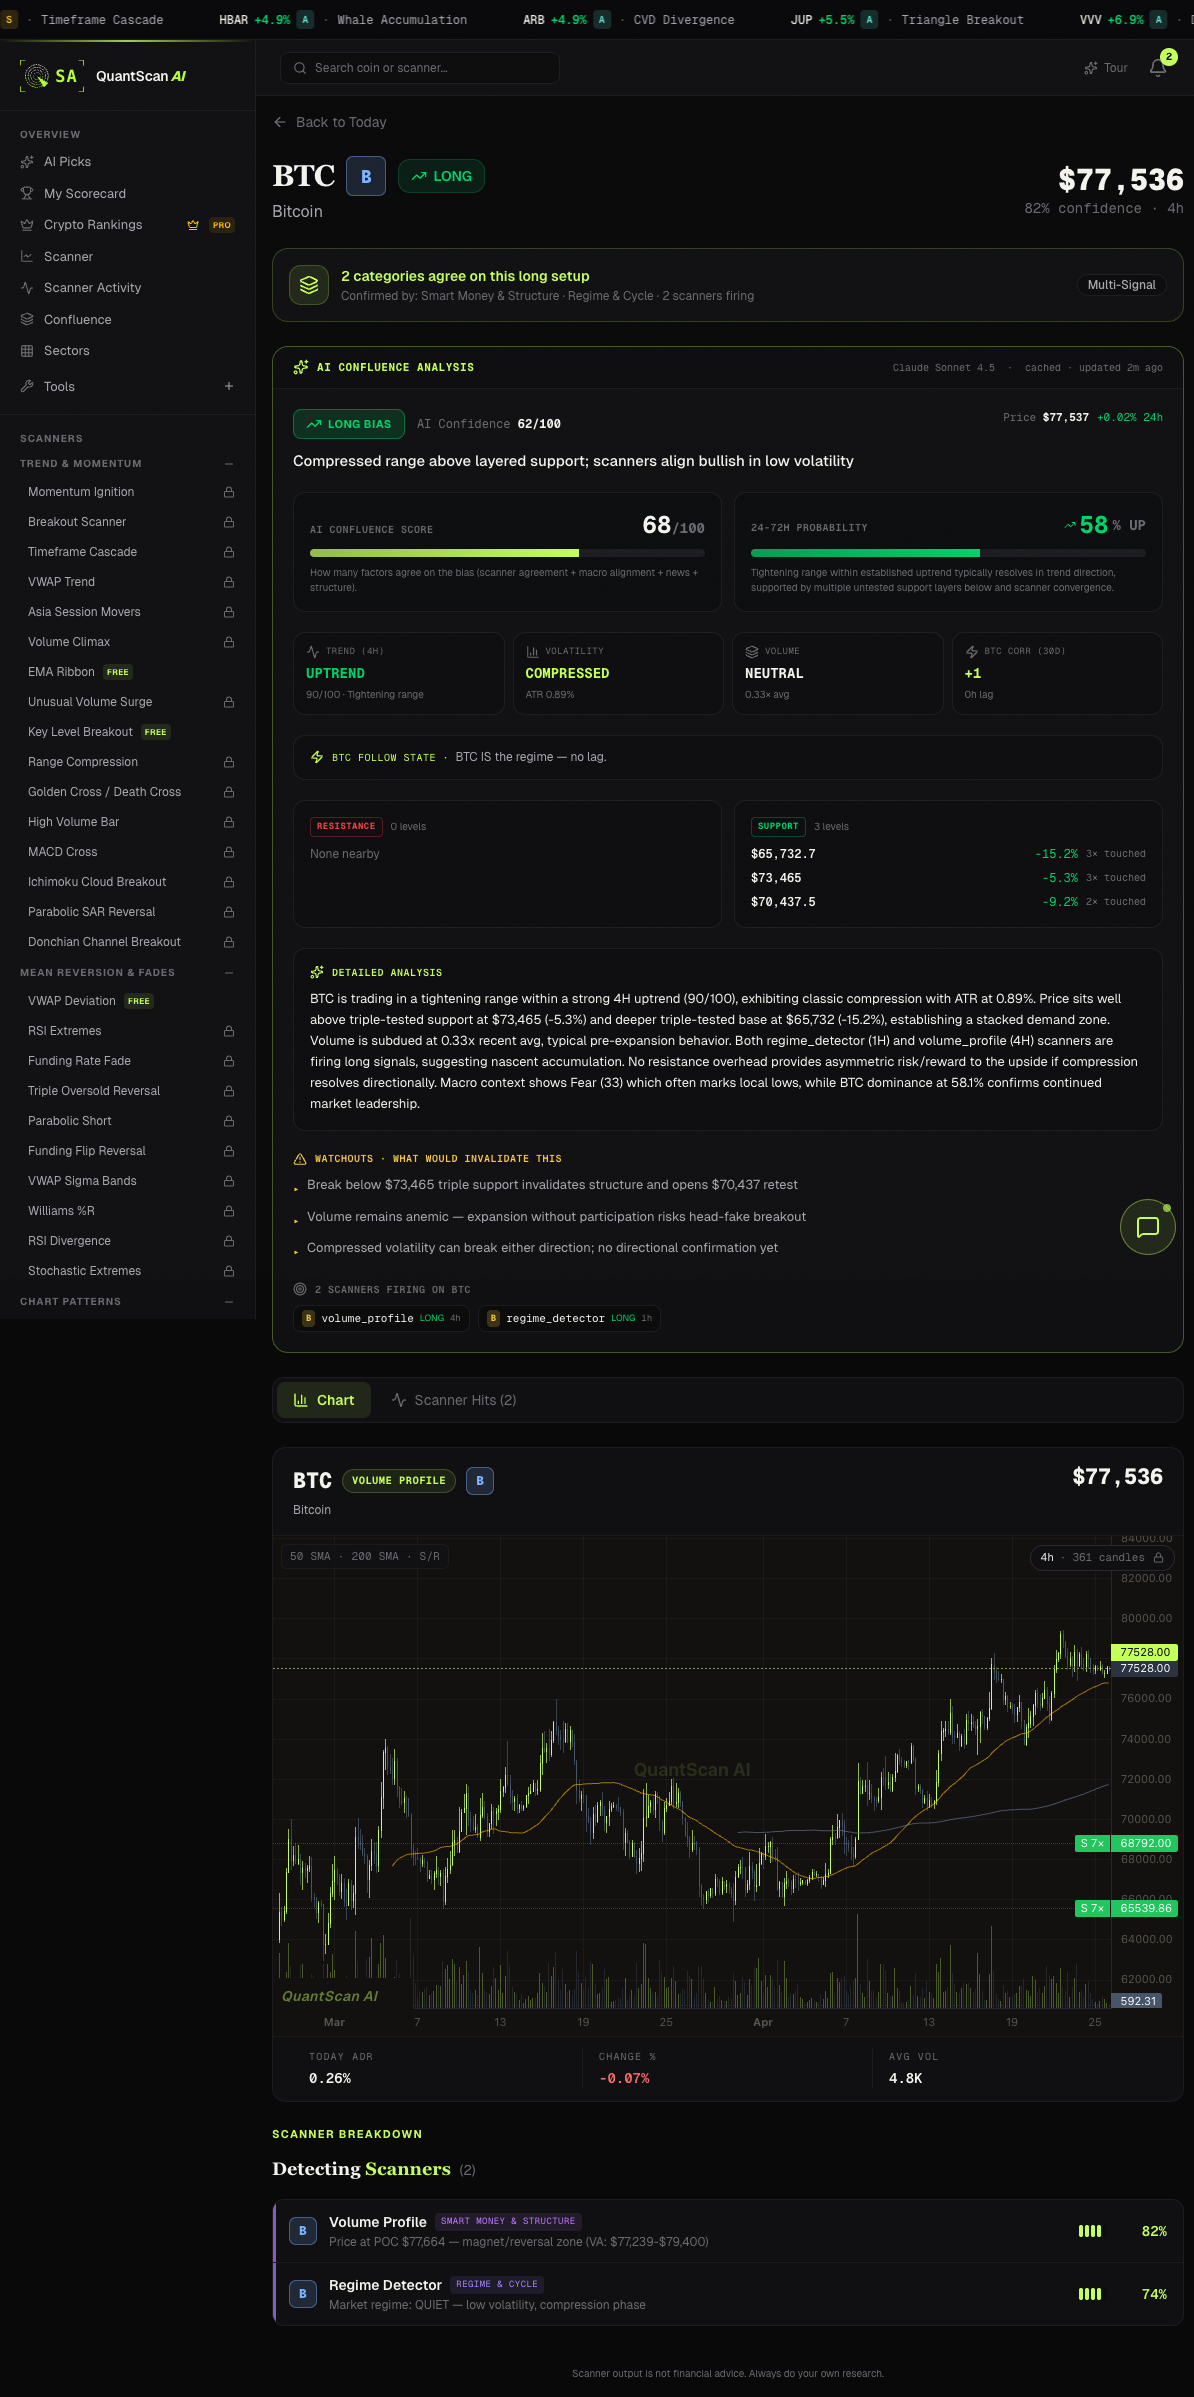The width and height of the screenshot is (1194, 2397).
Task: Toggle the 50 SMA overlay label
Action: point(310,1556)
